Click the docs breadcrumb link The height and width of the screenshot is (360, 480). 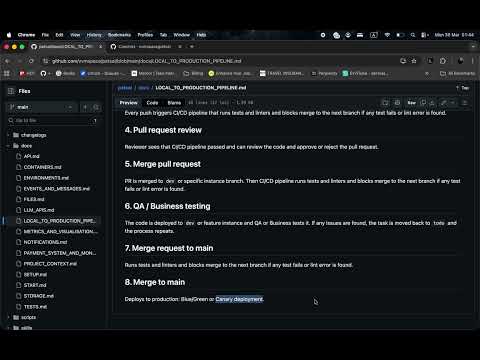[144, 88]
